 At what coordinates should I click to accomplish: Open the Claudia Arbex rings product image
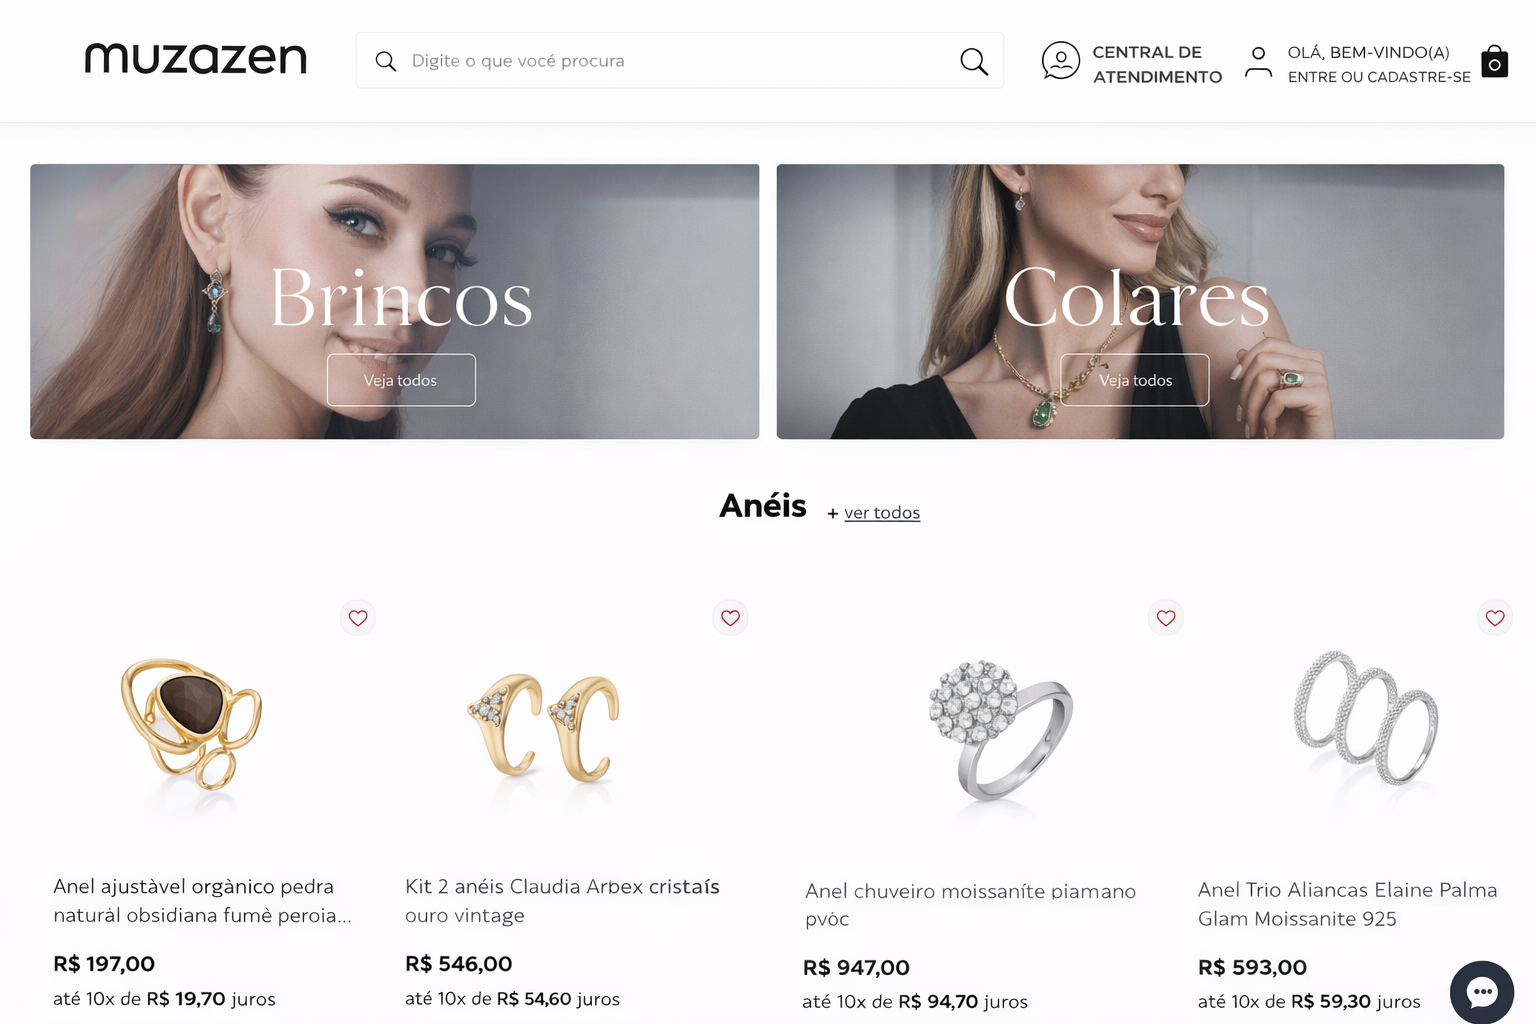click(544, 727)
